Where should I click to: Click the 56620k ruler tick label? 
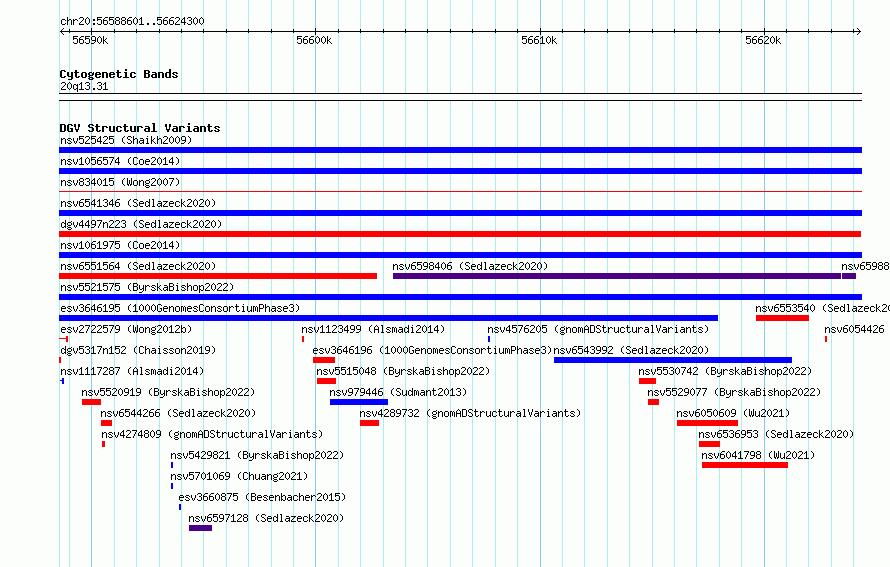pos(763,40)
